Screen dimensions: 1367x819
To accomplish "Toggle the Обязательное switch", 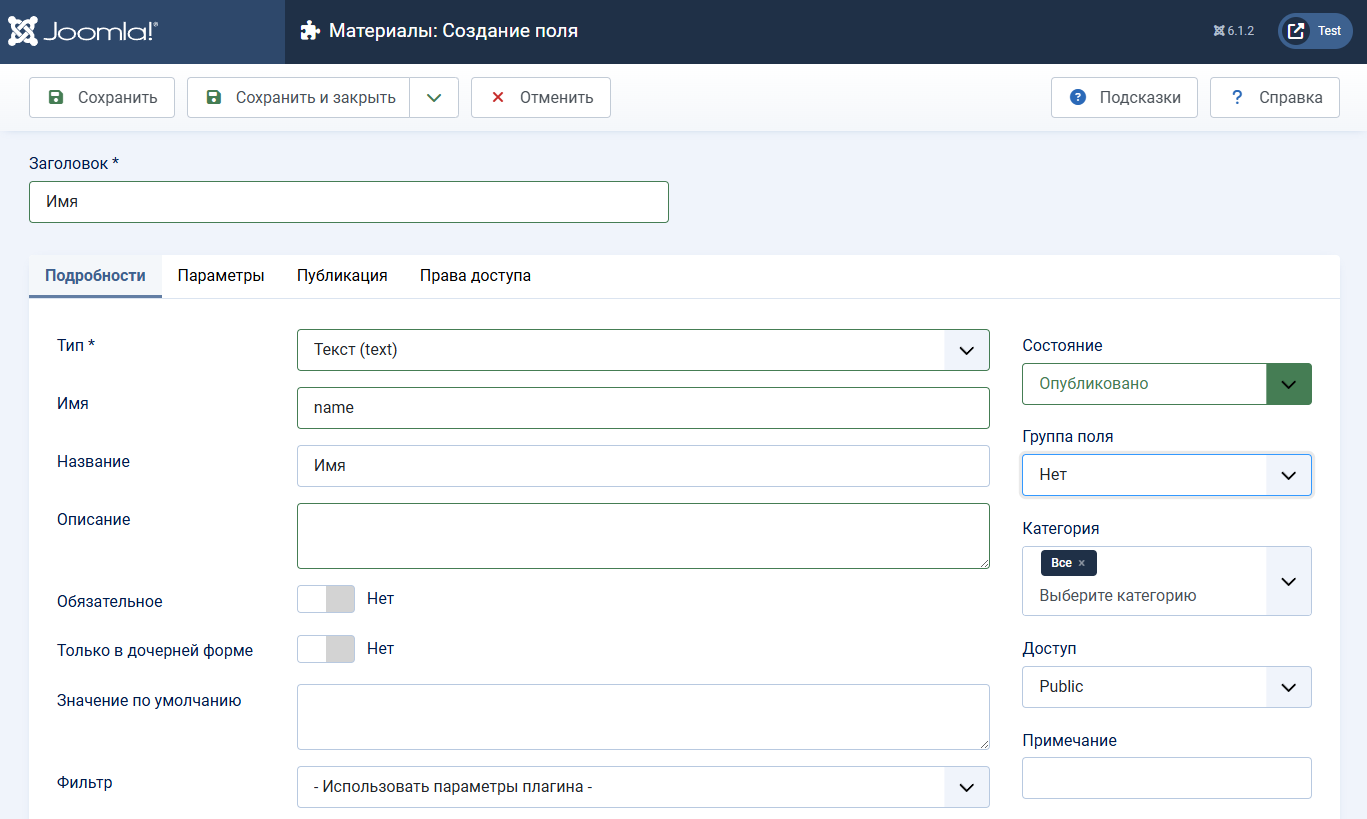I will pos(326,599).
